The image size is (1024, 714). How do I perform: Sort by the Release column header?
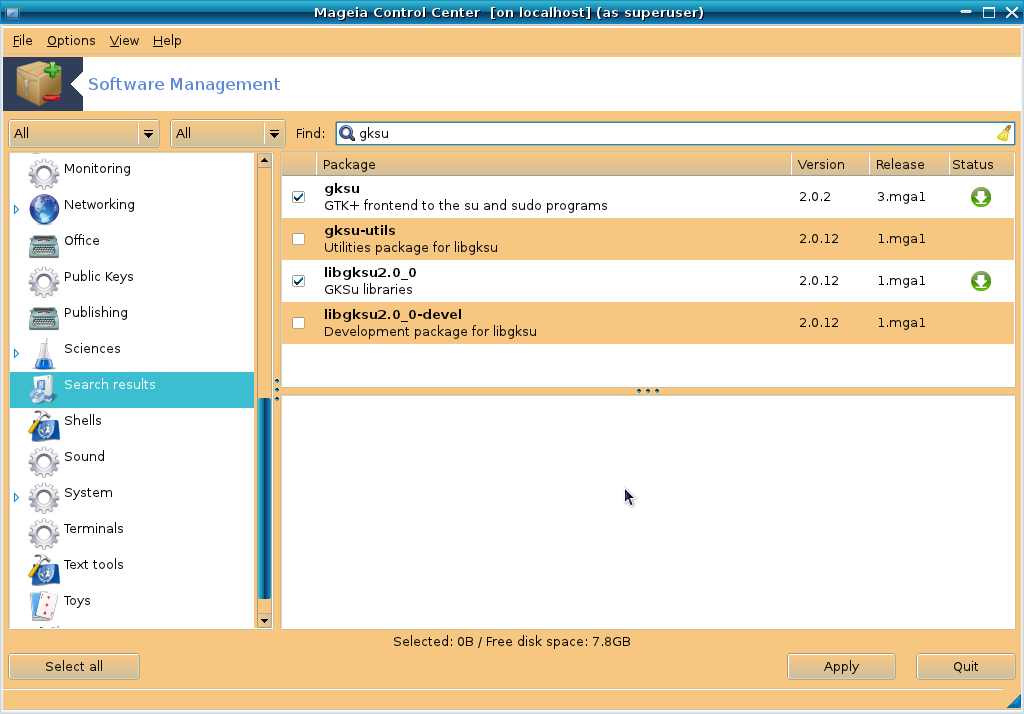coord(908,165)
